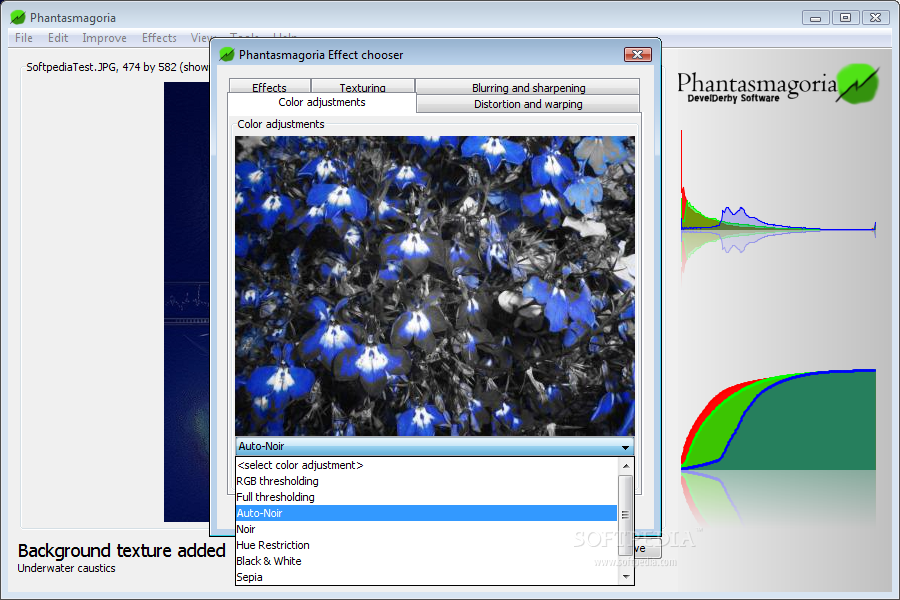Image resolution: width=900 pixels, height=600 pixels.
Task: Close the Phantasmagoria main window
Action: point(875,18)
